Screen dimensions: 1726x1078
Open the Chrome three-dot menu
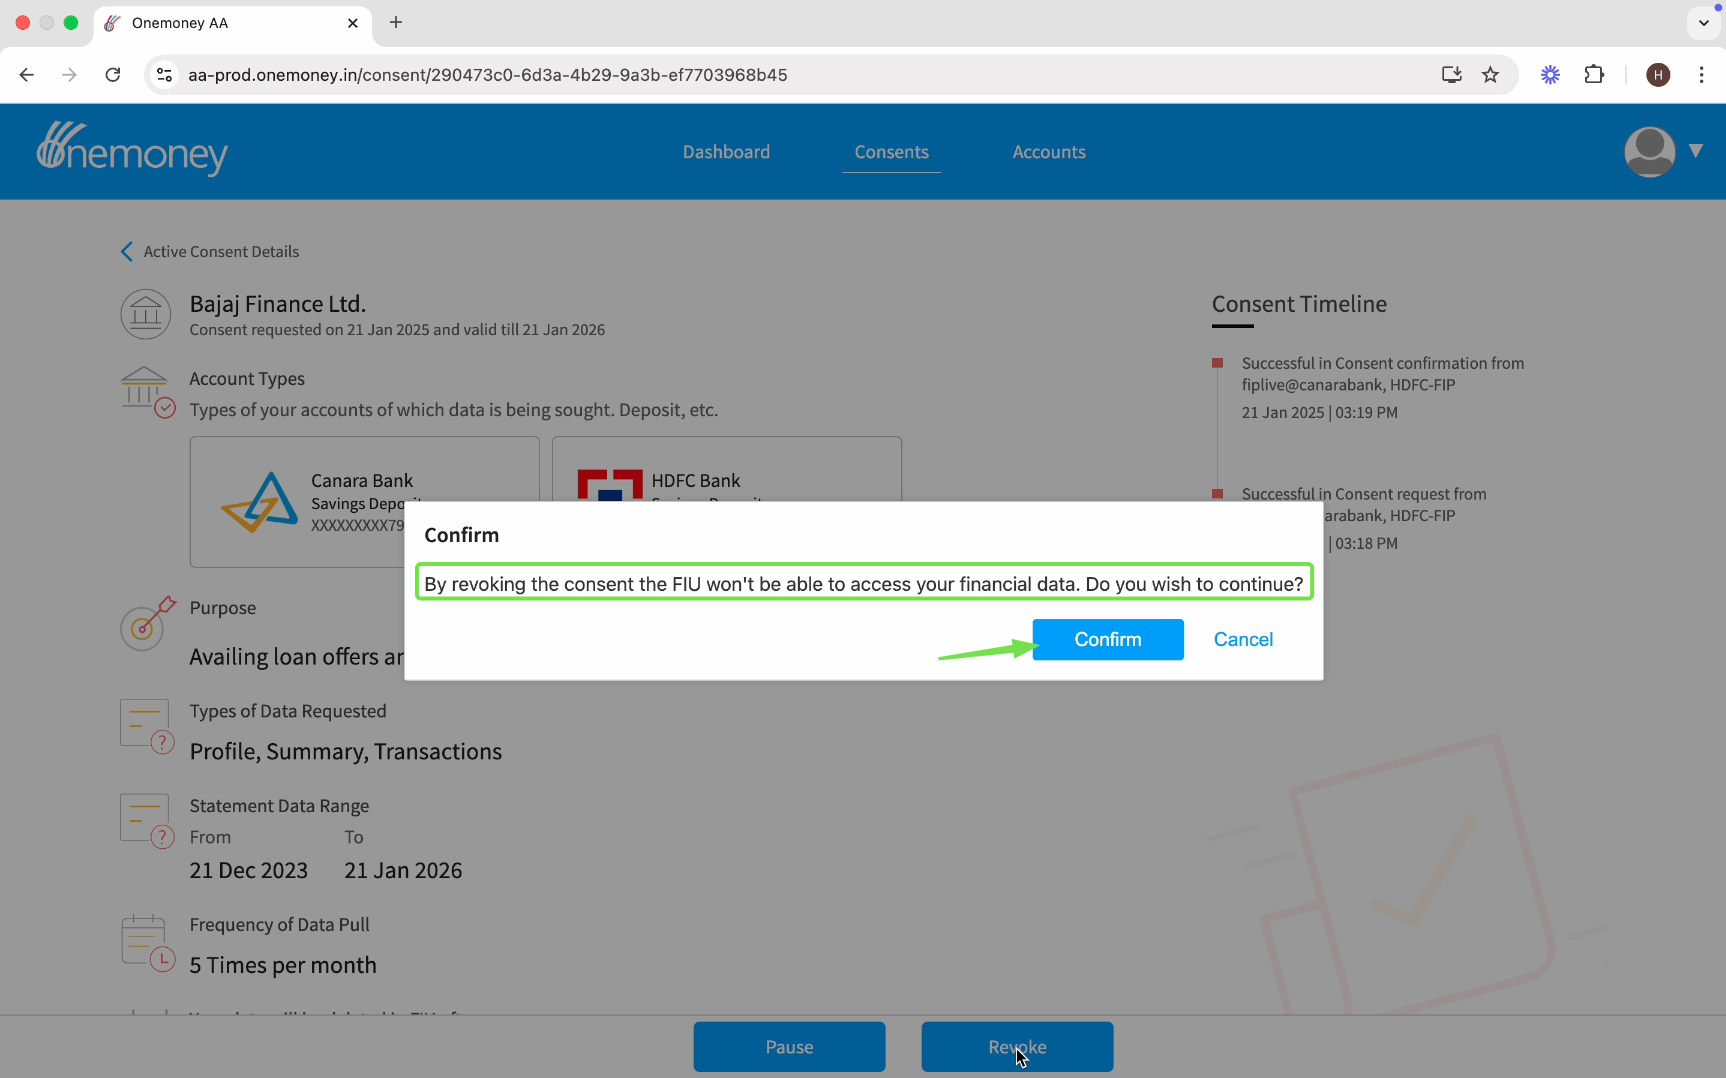[x=1701, y=75]
